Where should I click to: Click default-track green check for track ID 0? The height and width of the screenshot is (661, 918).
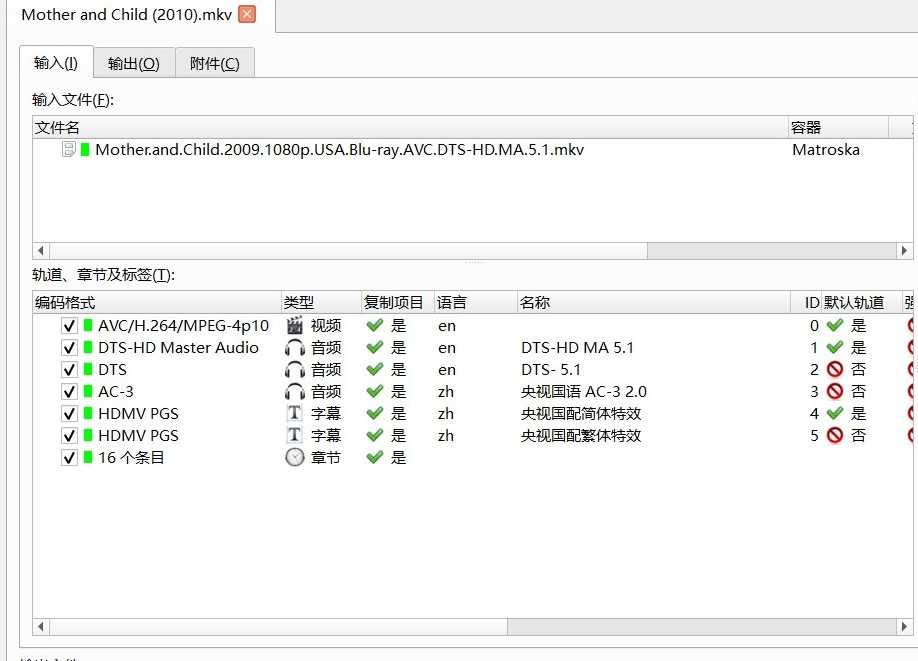(835, 326)
